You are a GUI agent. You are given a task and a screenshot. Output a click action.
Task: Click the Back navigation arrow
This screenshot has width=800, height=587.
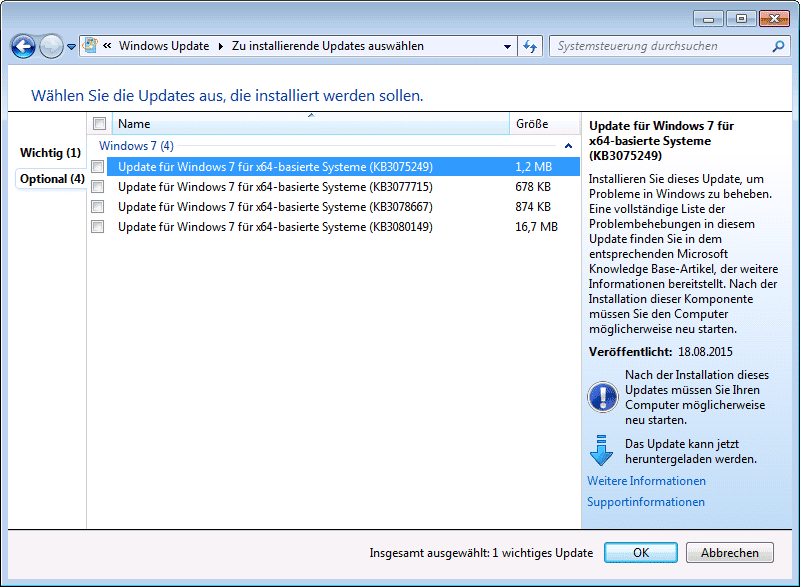tap(23, 47)
